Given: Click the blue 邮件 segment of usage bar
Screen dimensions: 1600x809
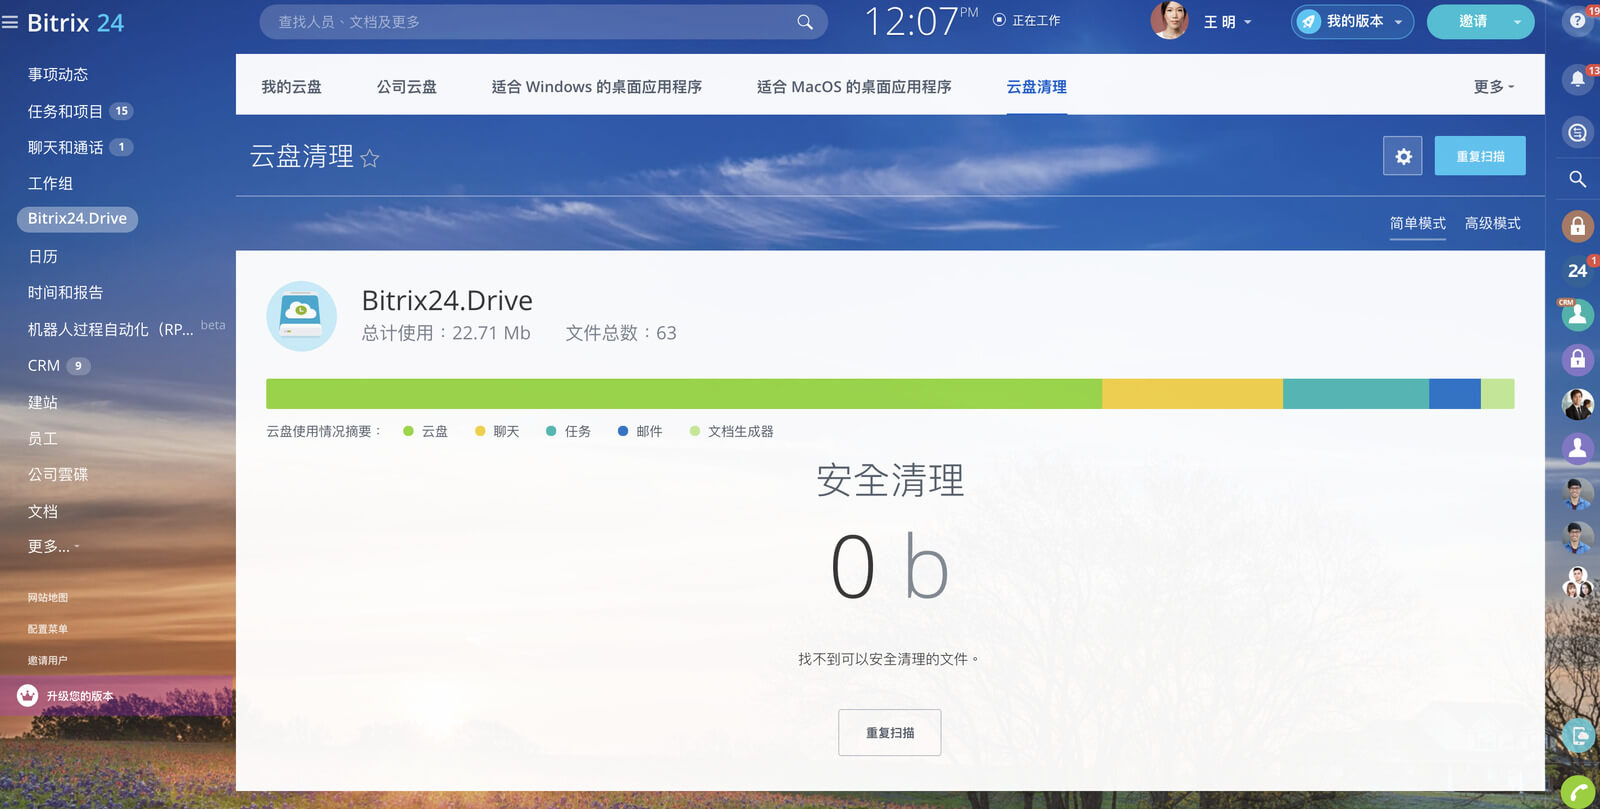Looking at the screenshot, I should point(1455,394).
